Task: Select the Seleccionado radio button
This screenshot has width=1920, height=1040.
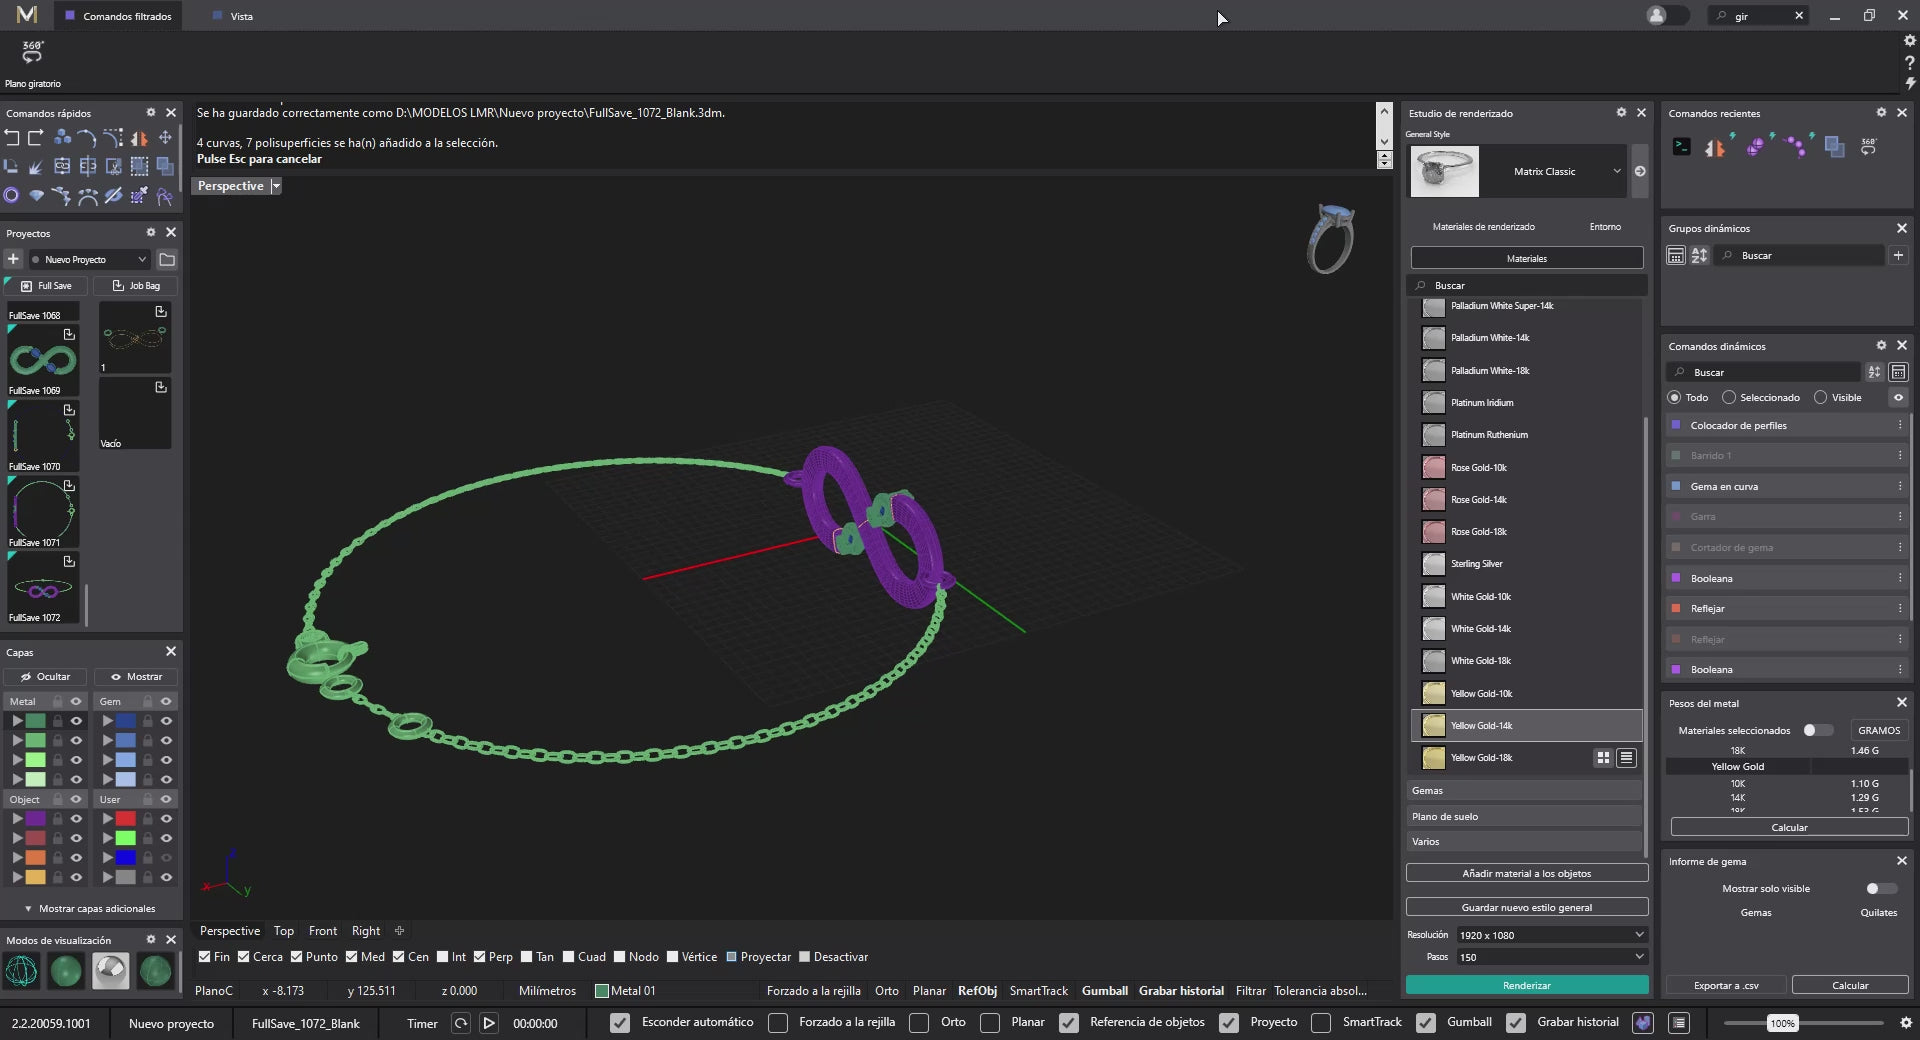Action: pos(1729,398)
